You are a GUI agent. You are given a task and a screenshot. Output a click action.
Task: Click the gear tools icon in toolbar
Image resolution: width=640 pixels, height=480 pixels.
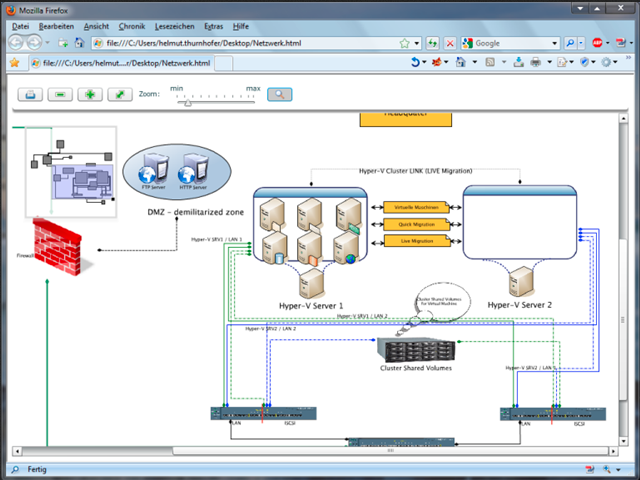click(606, 62)
